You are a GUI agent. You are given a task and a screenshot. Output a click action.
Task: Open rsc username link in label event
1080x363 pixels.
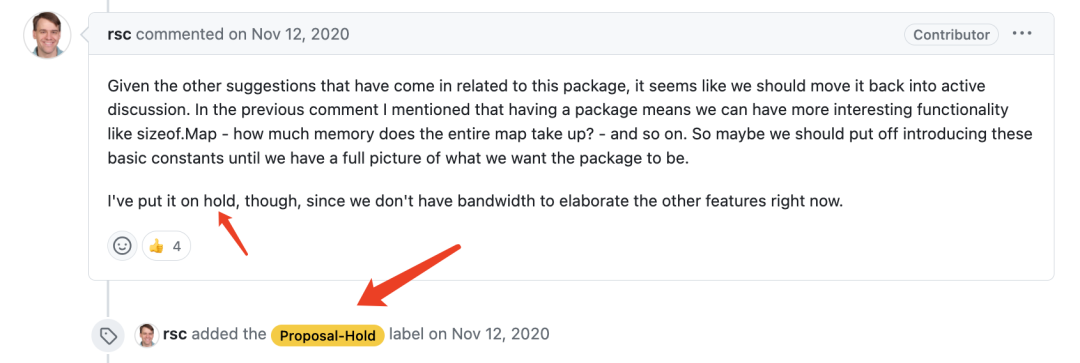point(175,335)
